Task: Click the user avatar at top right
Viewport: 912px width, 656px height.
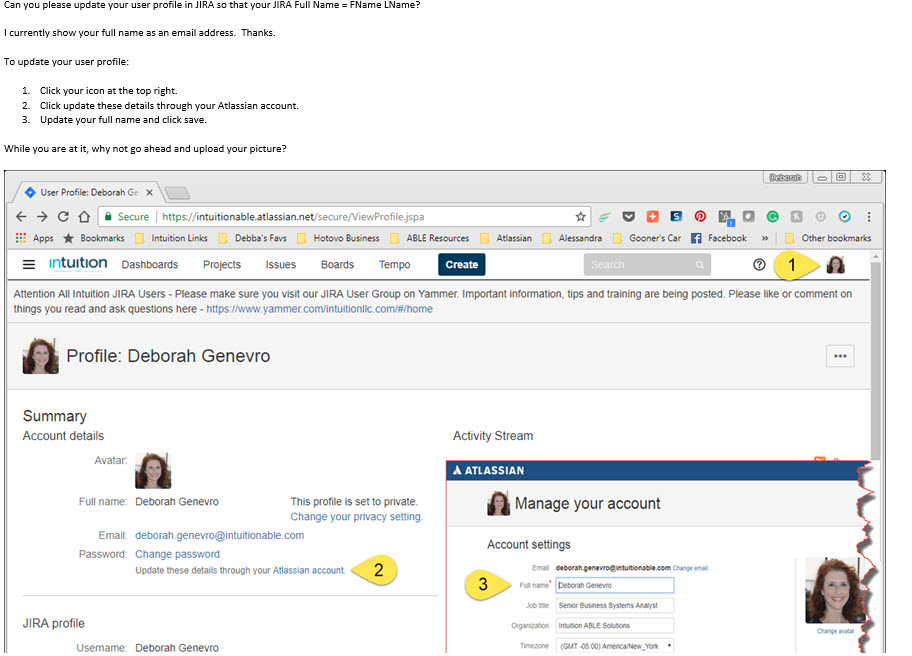Action: 836,265
